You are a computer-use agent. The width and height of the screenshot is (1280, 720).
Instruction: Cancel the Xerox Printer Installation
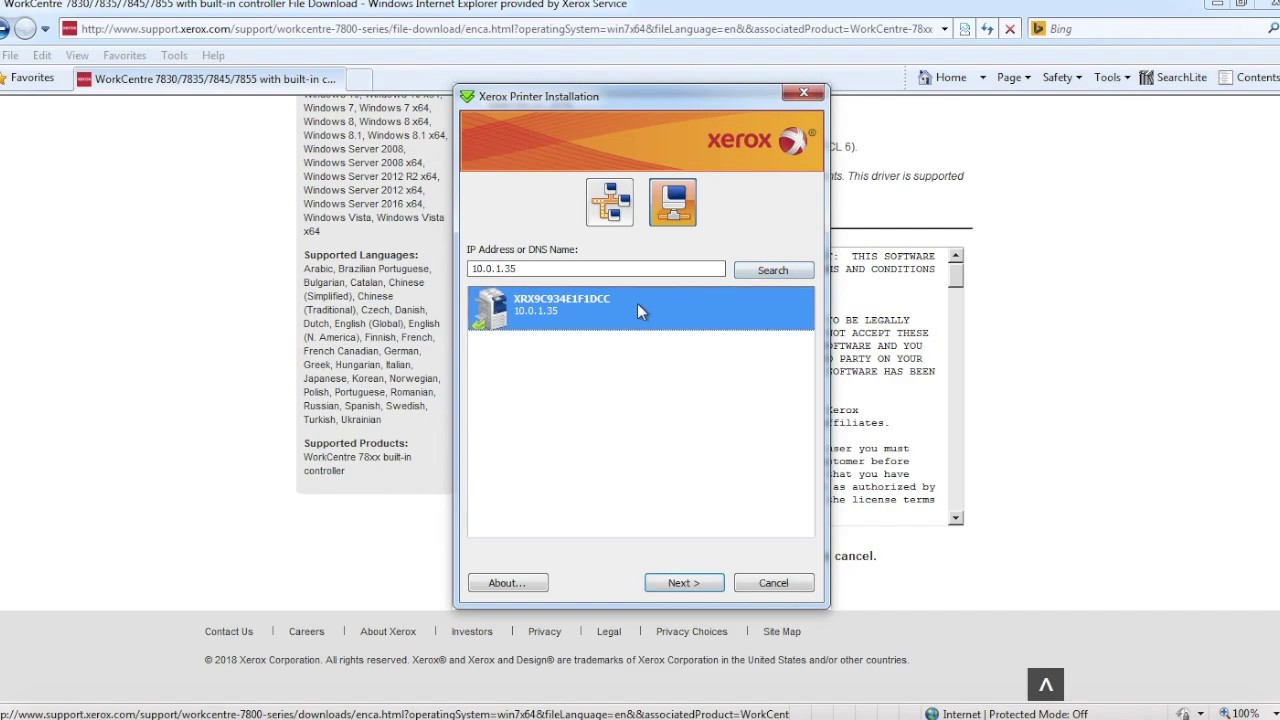773,583
